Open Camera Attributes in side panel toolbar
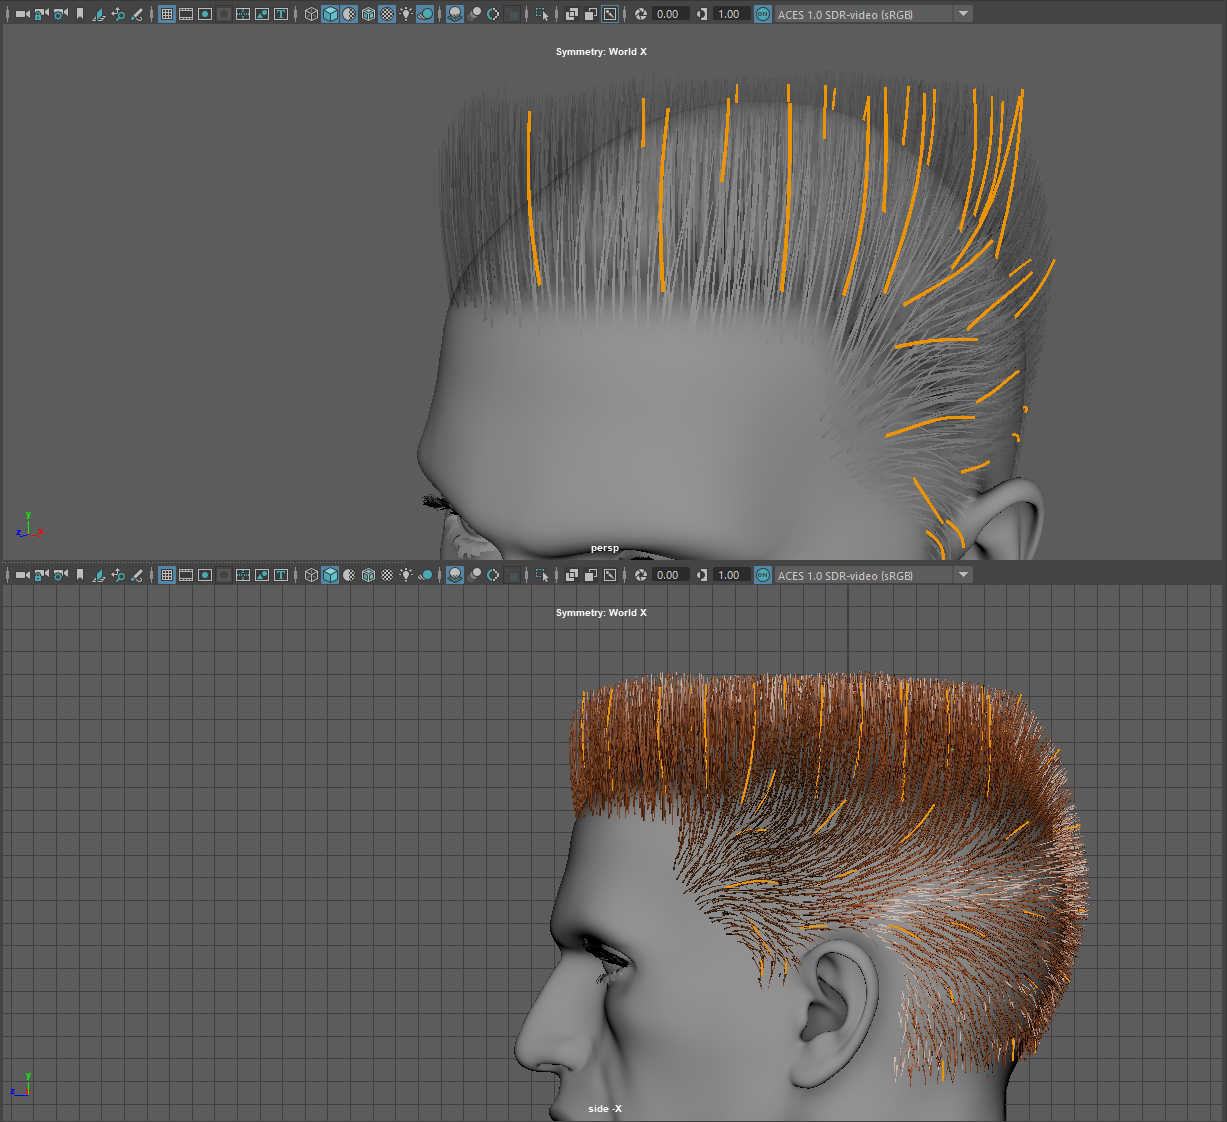 [61, 575]
